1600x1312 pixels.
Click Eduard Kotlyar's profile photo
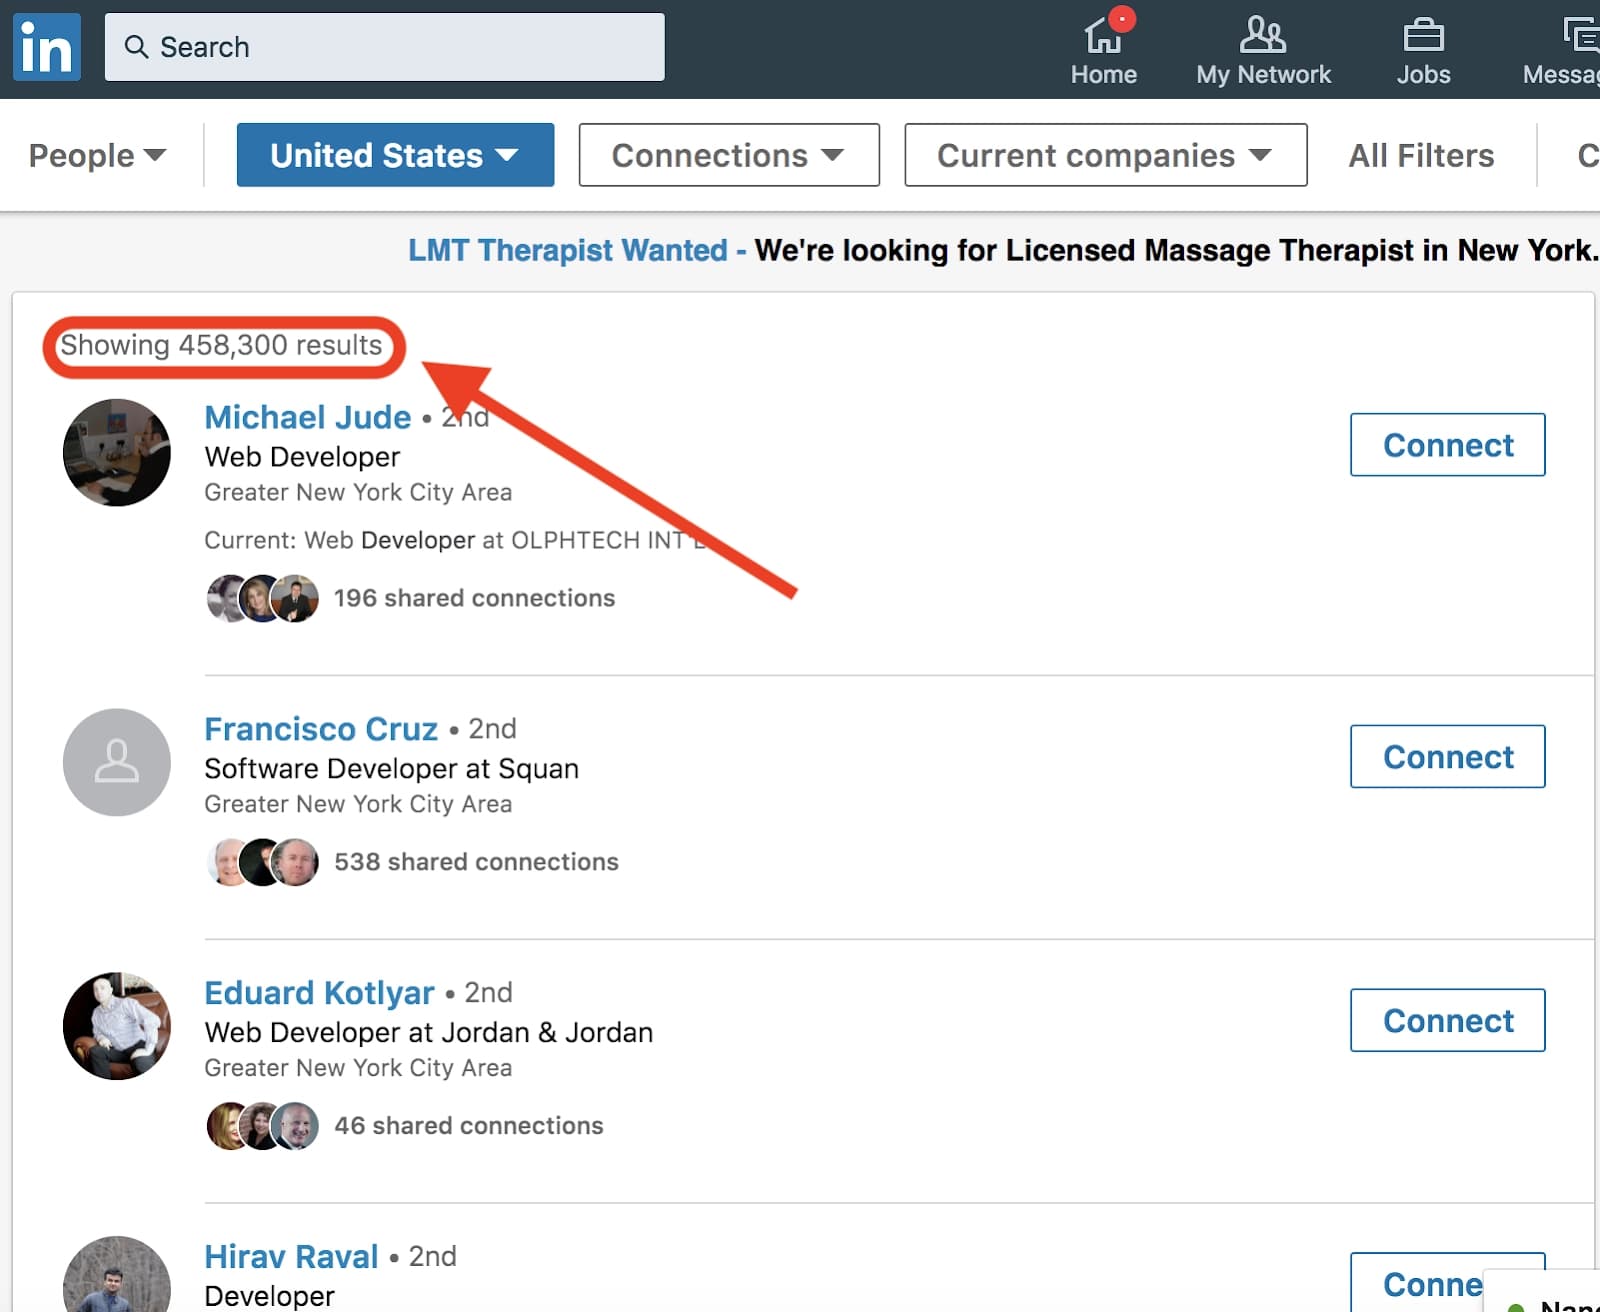(116, 1026)
